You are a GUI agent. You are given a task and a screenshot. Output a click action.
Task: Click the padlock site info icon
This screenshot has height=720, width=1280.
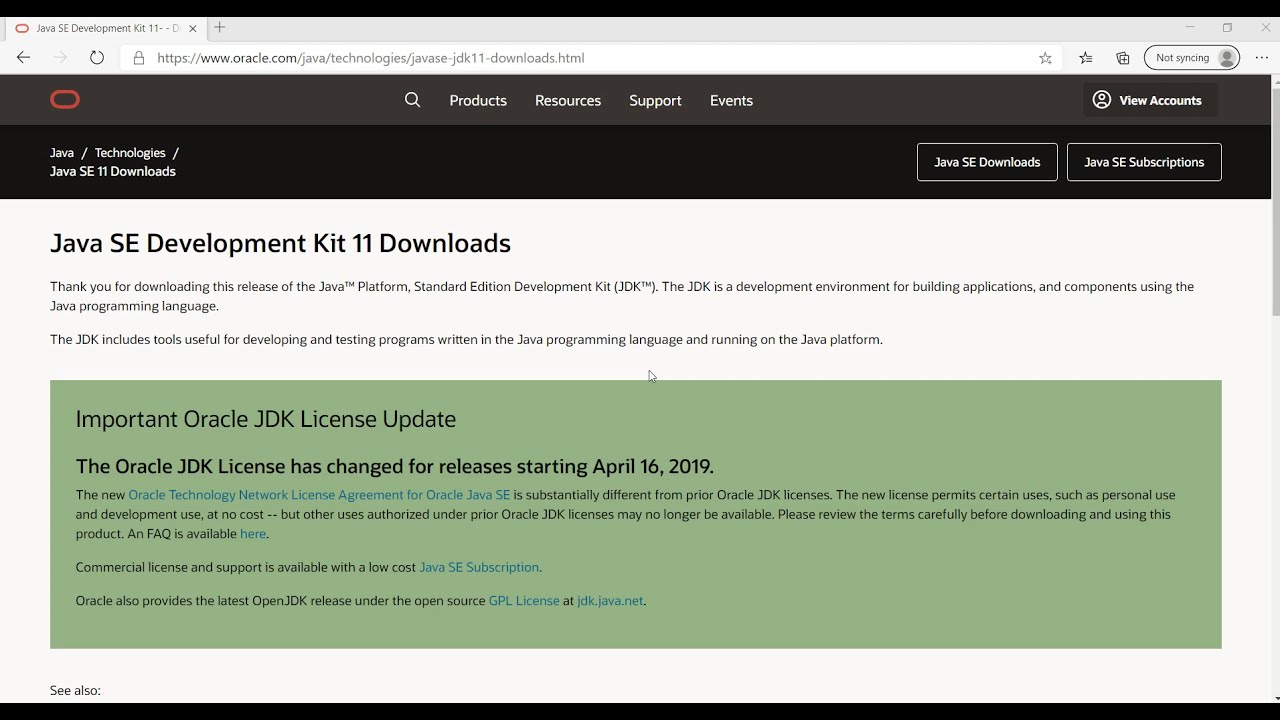coord(139,58)
